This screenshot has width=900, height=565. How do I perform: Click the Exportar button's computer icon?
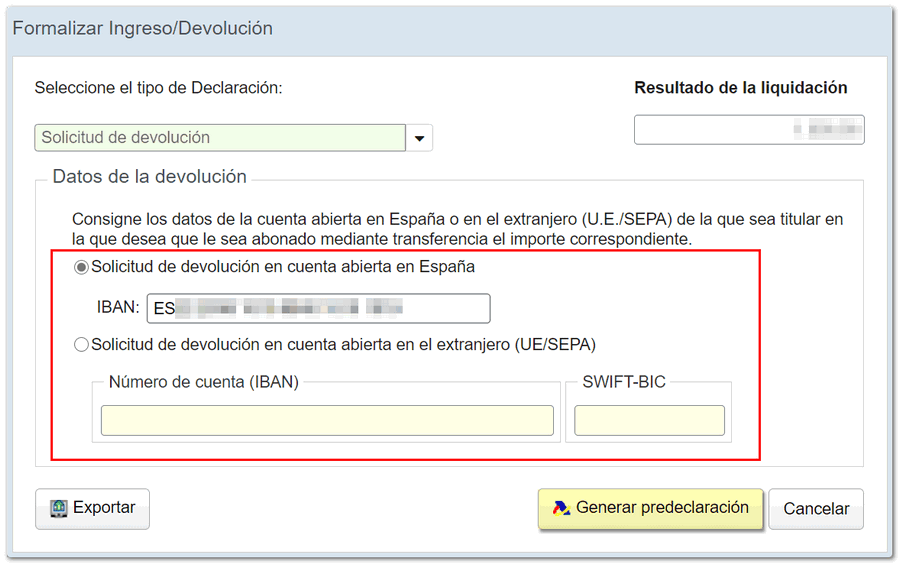point(60,508)
